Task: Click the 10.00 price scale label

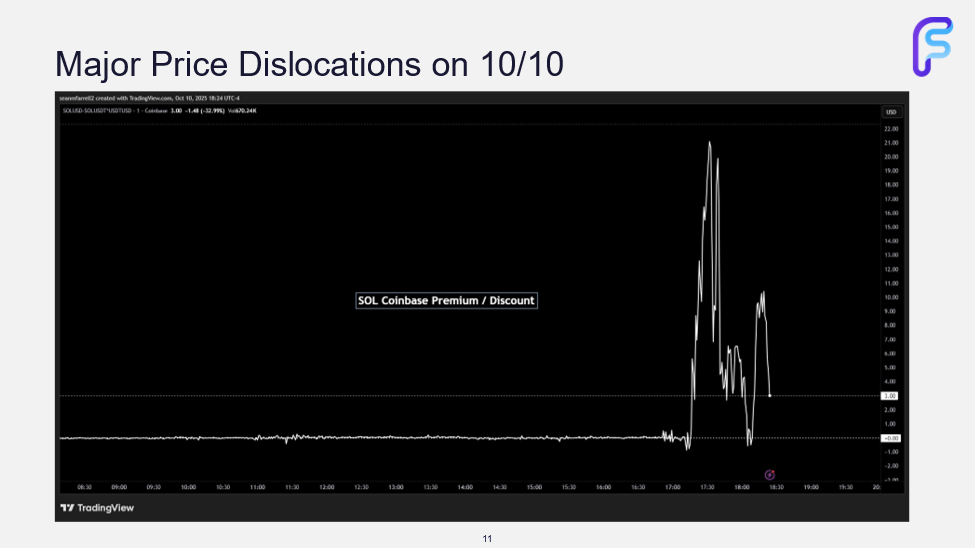Action: 891,297
